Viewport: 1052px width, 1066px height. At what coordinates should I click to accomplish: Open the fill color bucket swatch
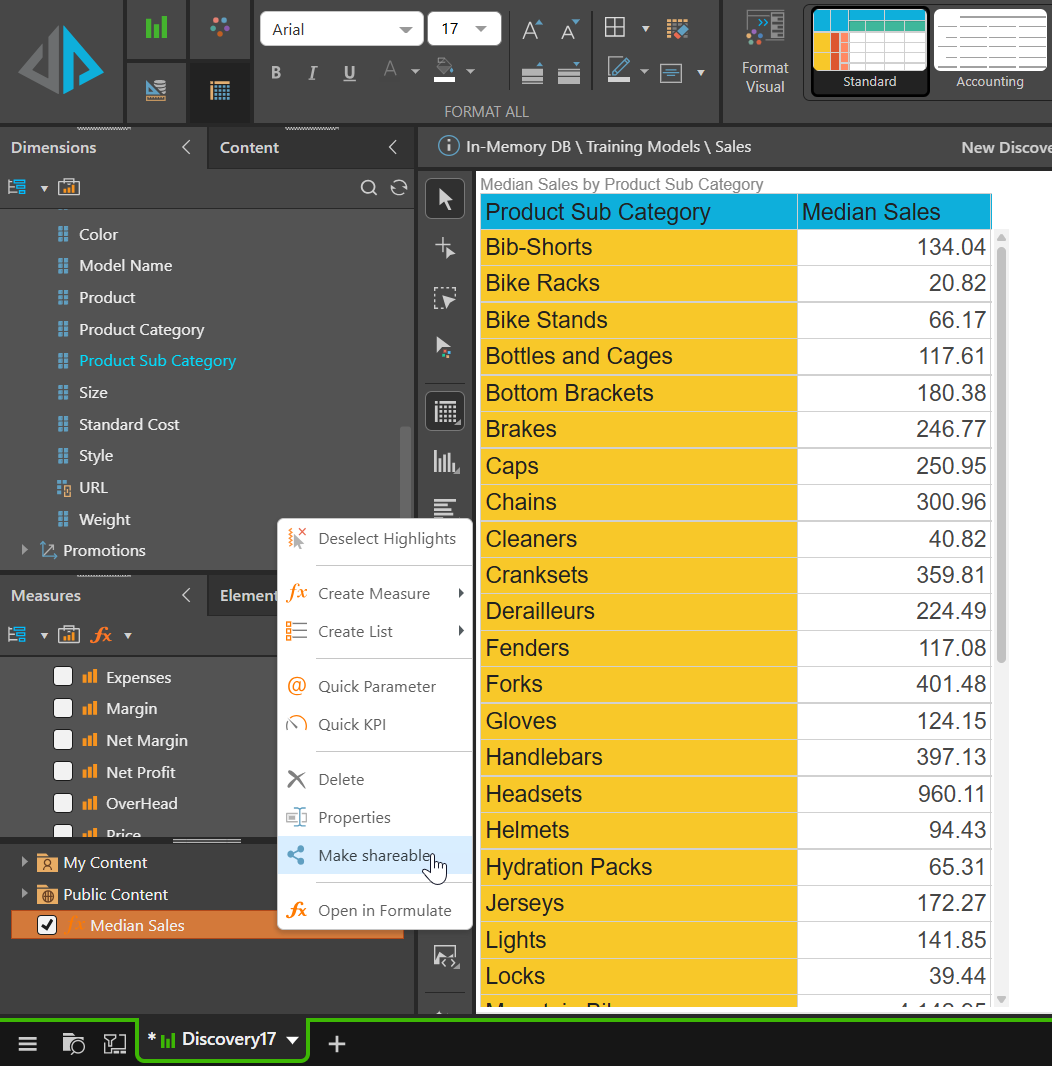(444, 70)
